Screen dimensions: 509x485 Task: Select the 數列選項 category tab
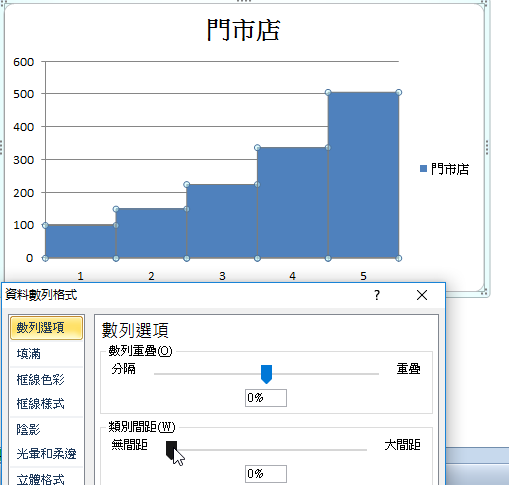click(46, 328)
